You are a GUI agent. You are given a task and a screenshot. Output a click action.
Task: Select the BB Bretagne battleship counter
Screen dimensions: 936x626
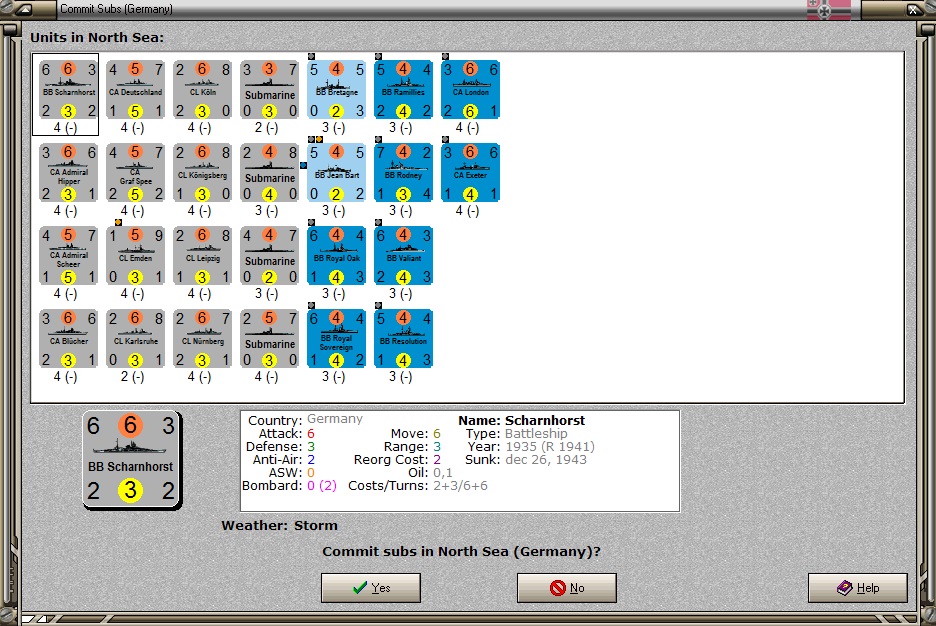click(336, 90)
